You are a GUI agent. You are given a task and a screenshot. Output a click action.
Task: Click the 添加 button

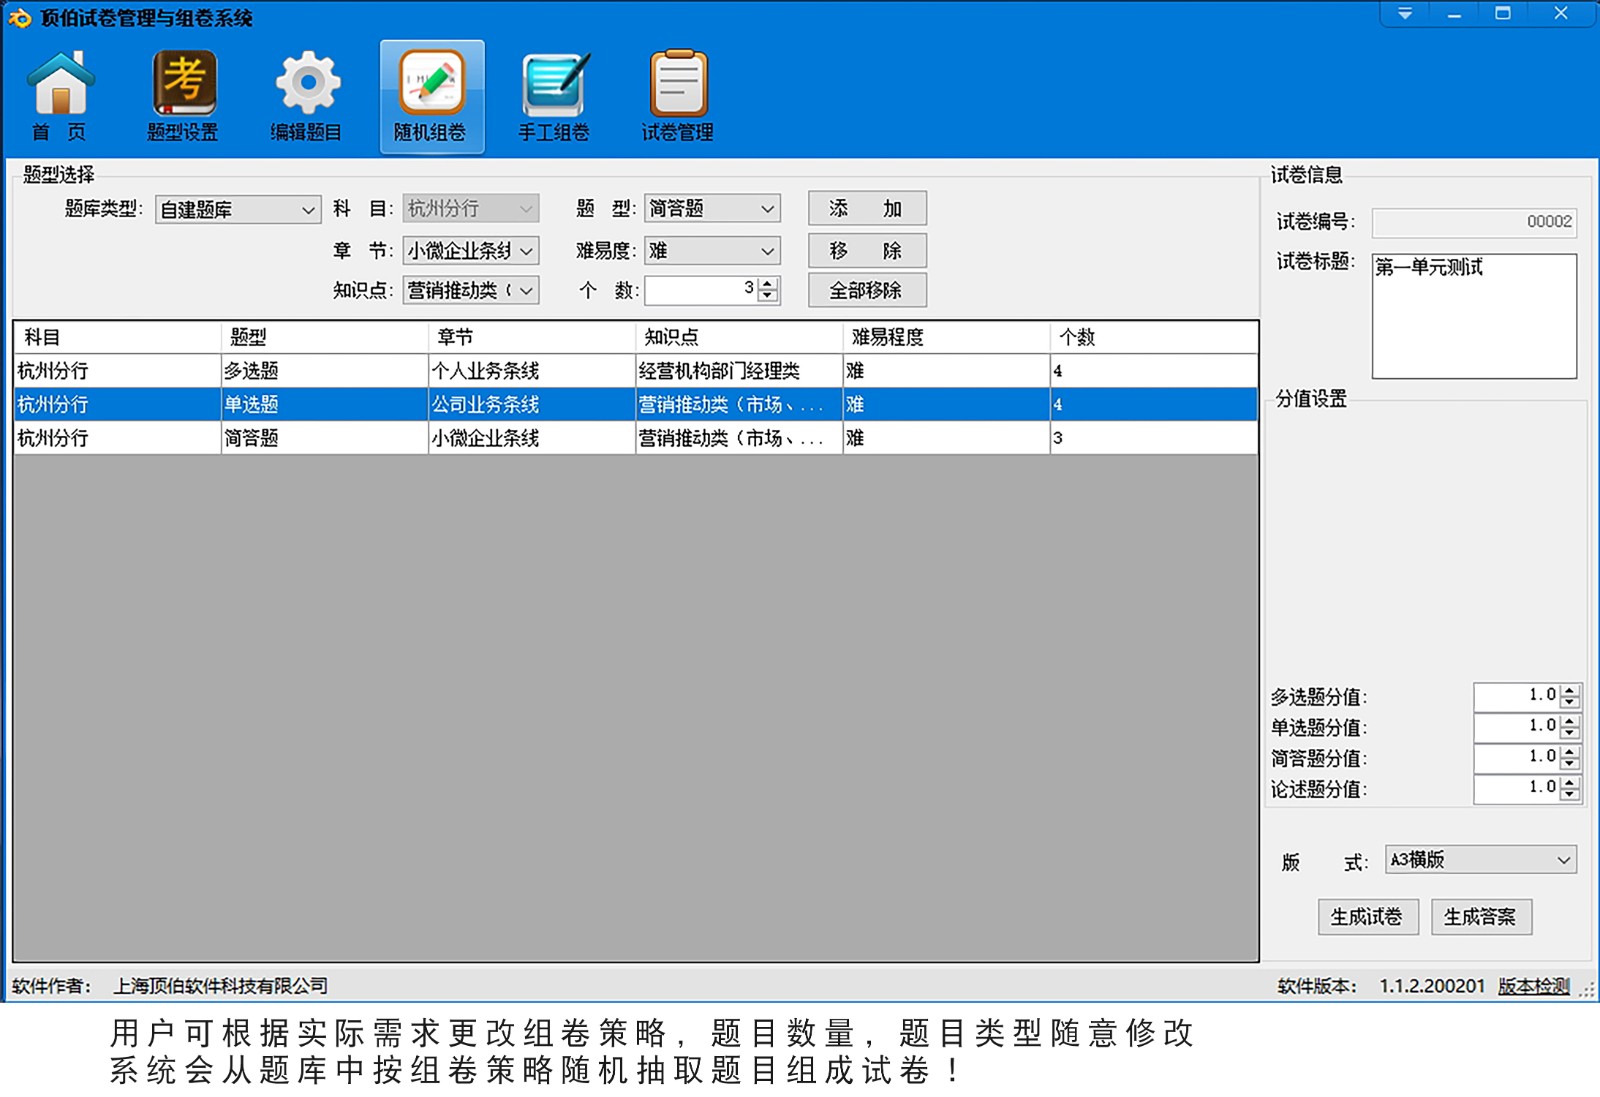(867, 209)
